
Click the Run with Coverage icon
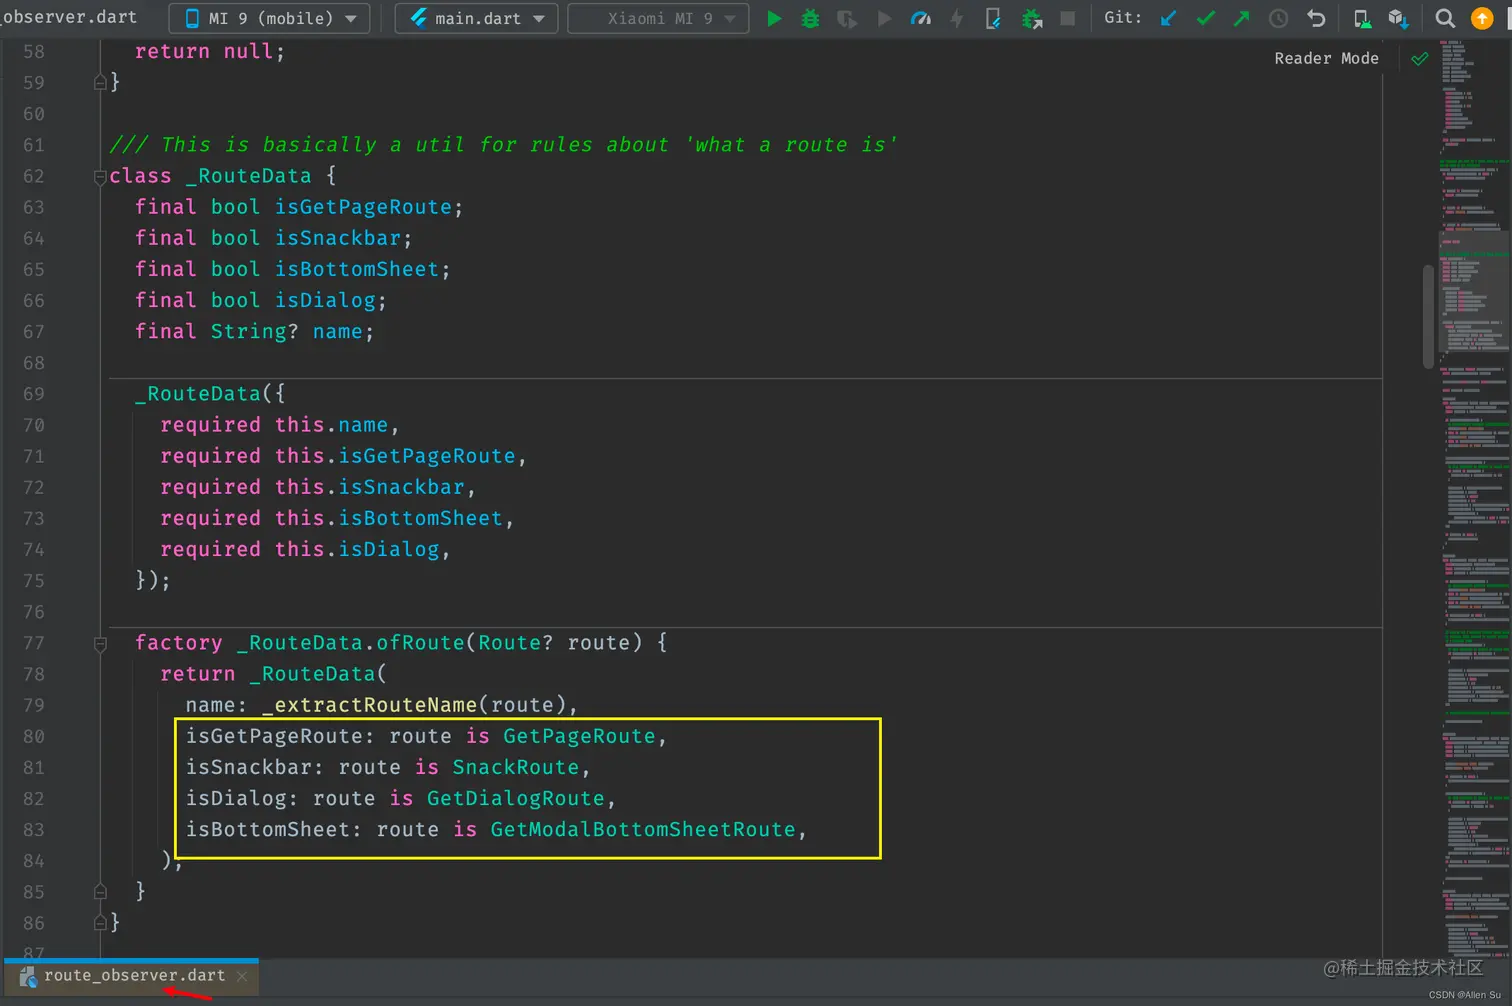point(847,18)
